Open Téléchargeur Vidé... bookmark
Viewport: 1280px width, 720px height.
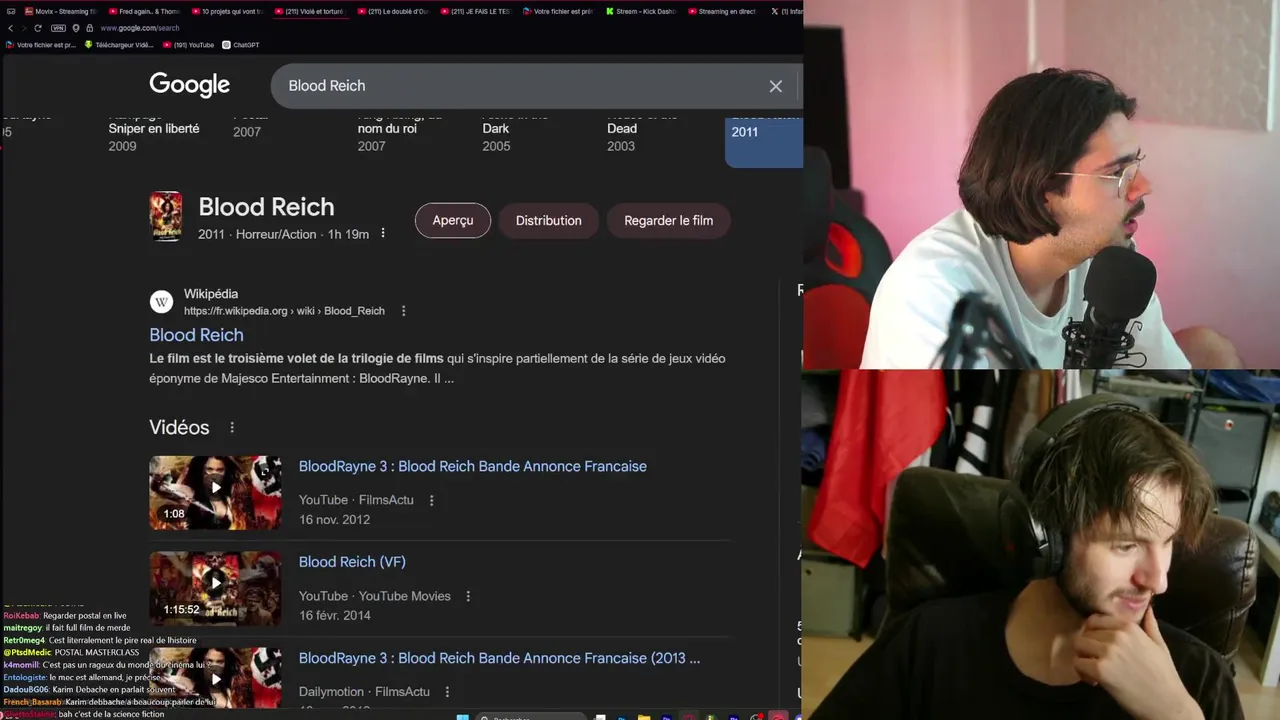pos(119,45)
